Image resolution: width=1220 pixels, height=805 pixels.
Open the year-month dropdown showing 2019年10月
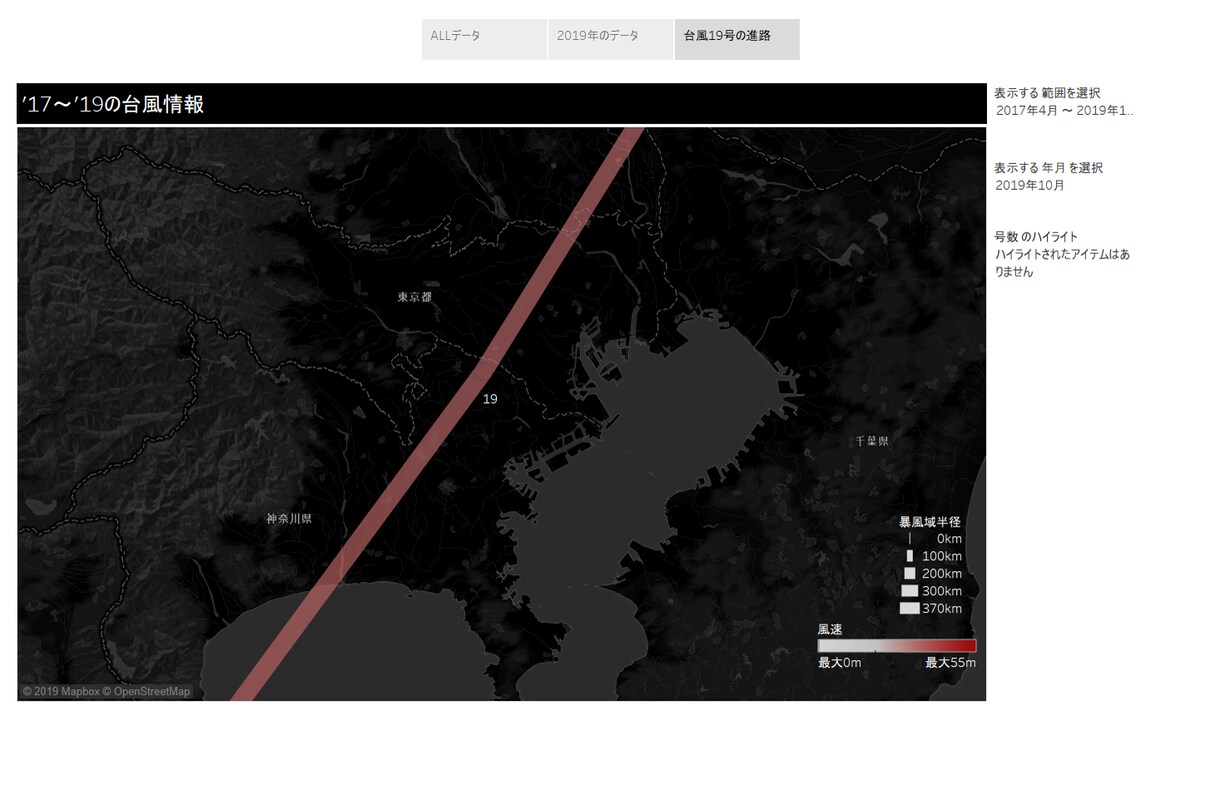(1065, 186)
